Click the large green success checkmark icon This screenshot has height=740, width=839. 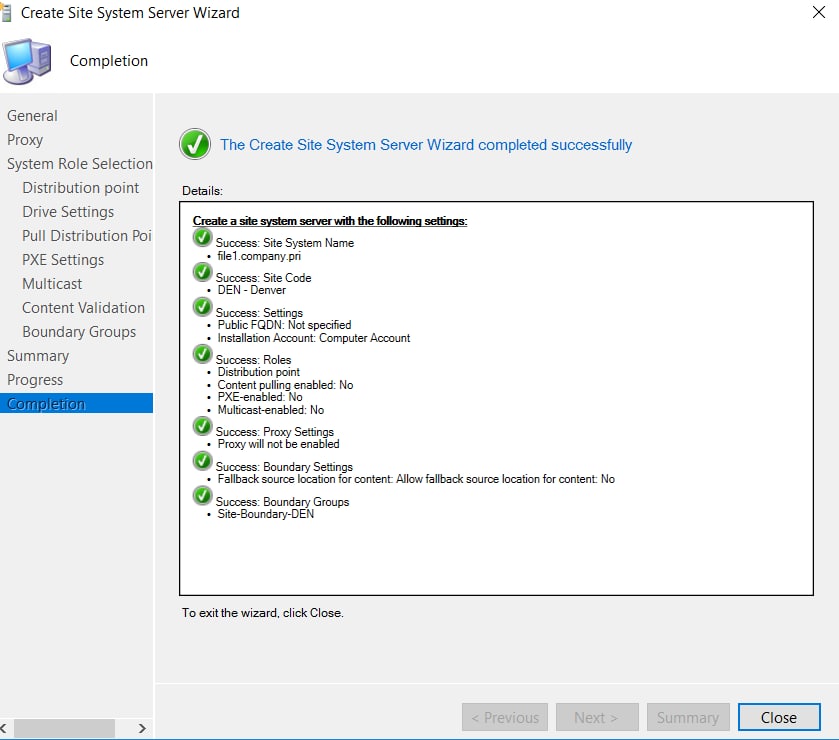pyautogui.click(x=195, y=144)
